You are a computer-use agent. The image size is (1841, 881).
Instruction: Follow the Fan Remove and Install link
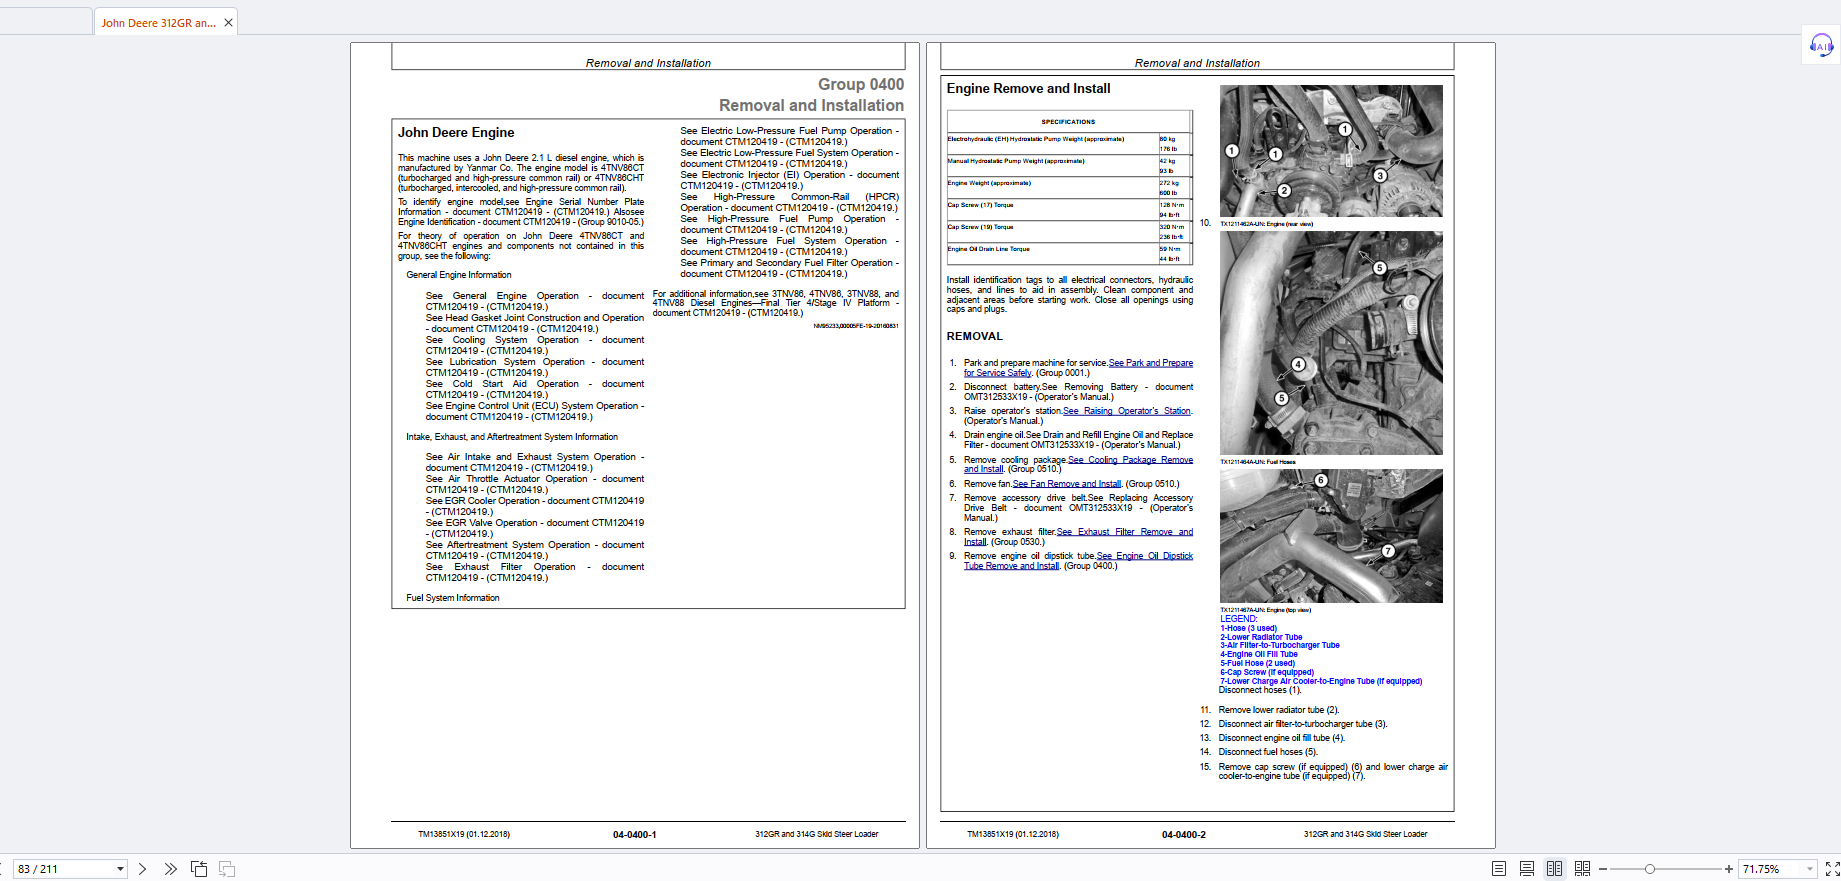click(x=1066, y=484)
